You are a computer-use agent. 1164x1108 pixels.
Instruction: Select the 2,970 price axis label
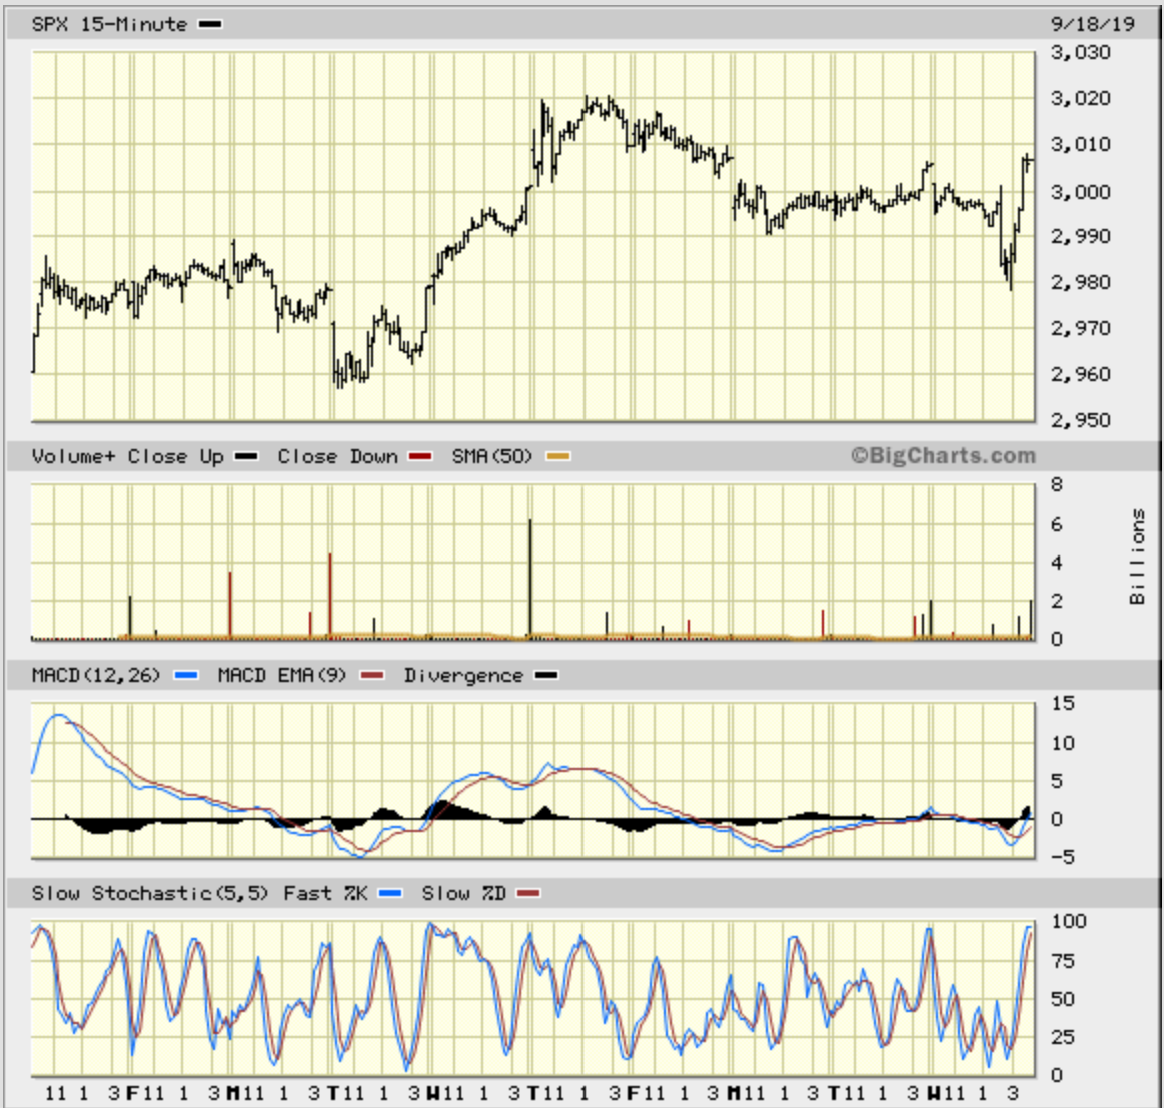click(x=1081, y=328)
